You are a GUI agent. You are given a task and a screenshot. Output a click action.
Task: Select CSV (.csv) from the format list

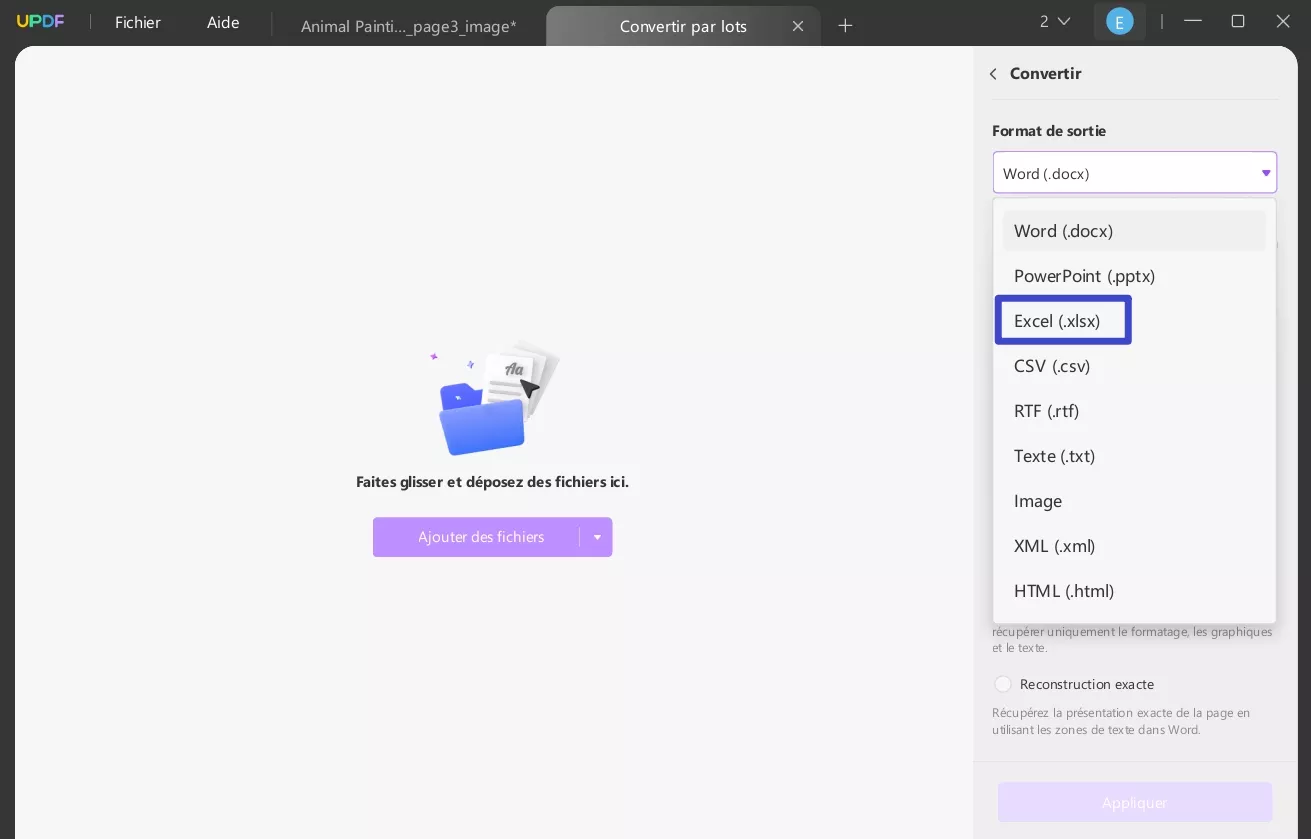pos(1051,366)
